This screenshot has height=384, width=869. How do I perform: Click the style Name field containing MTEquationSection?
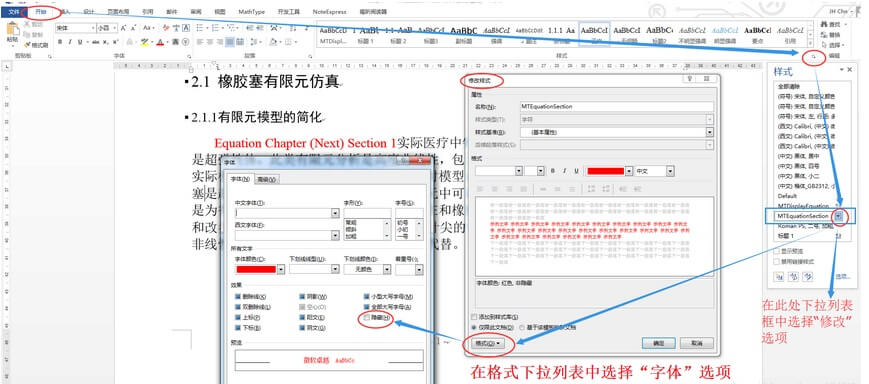[616, 106]
